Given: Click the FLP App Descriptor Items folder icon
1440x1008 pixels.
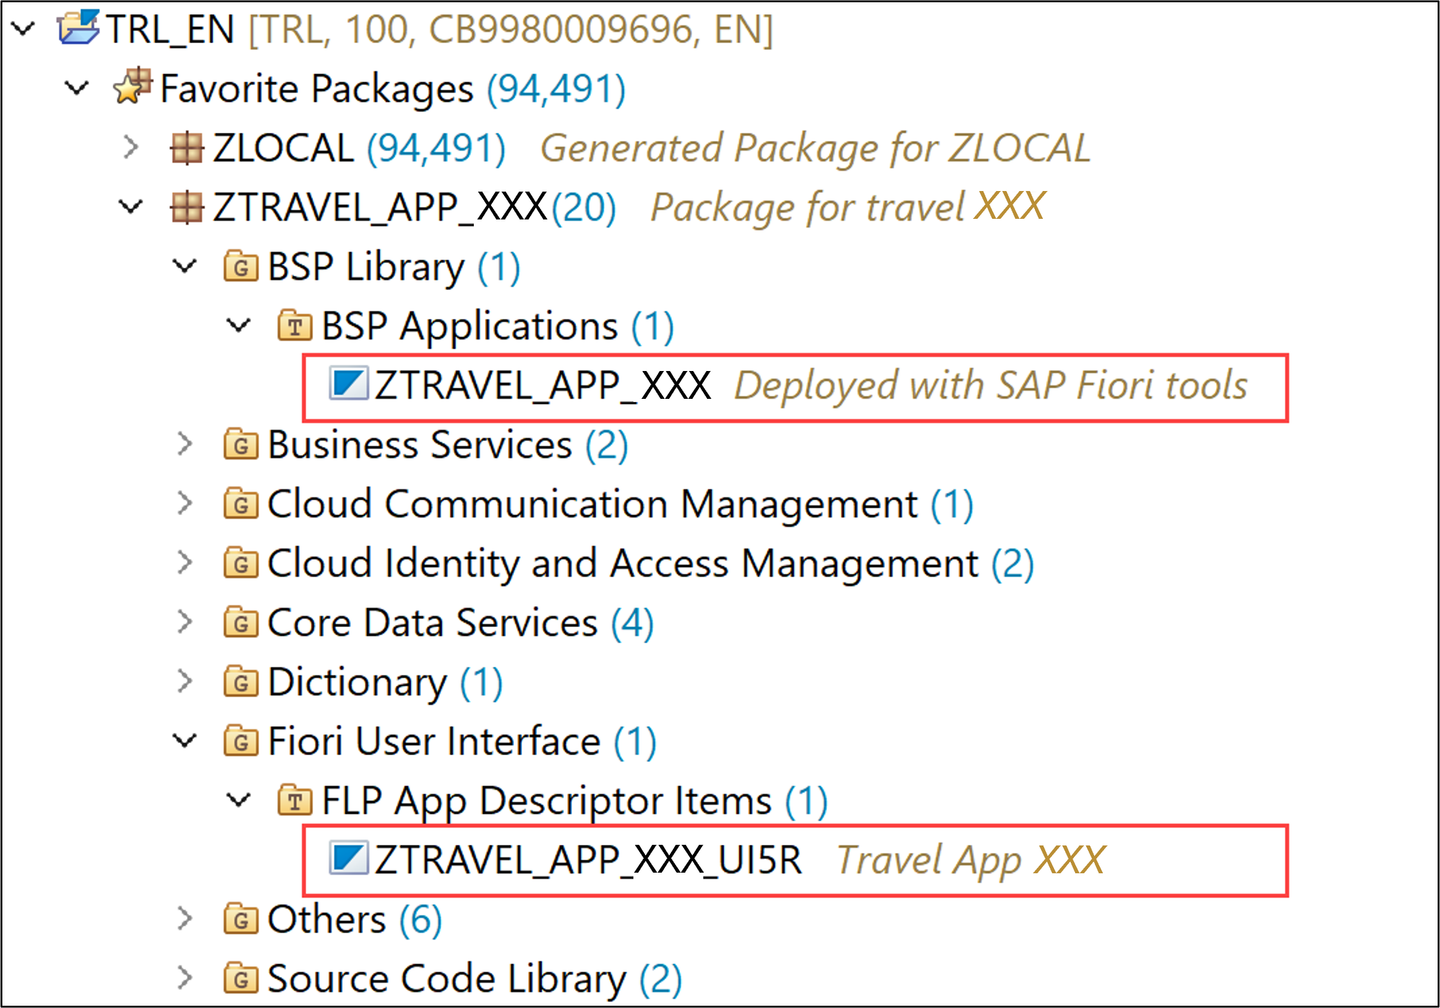Looking at the screenshot, I should click(295, 800).
